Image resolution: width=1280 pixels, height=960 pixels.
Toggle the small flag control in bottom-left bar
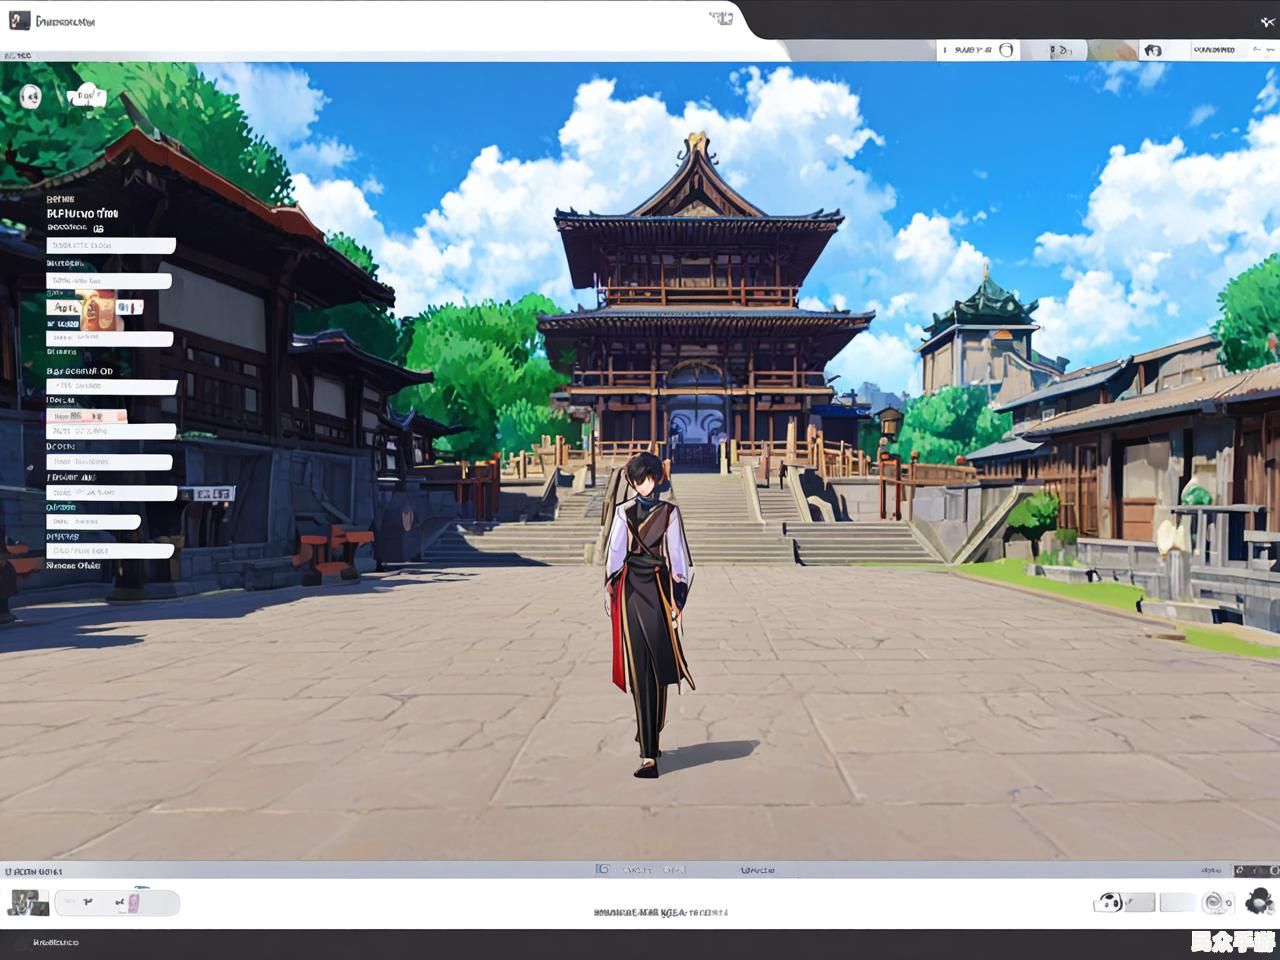click(88, 903)
